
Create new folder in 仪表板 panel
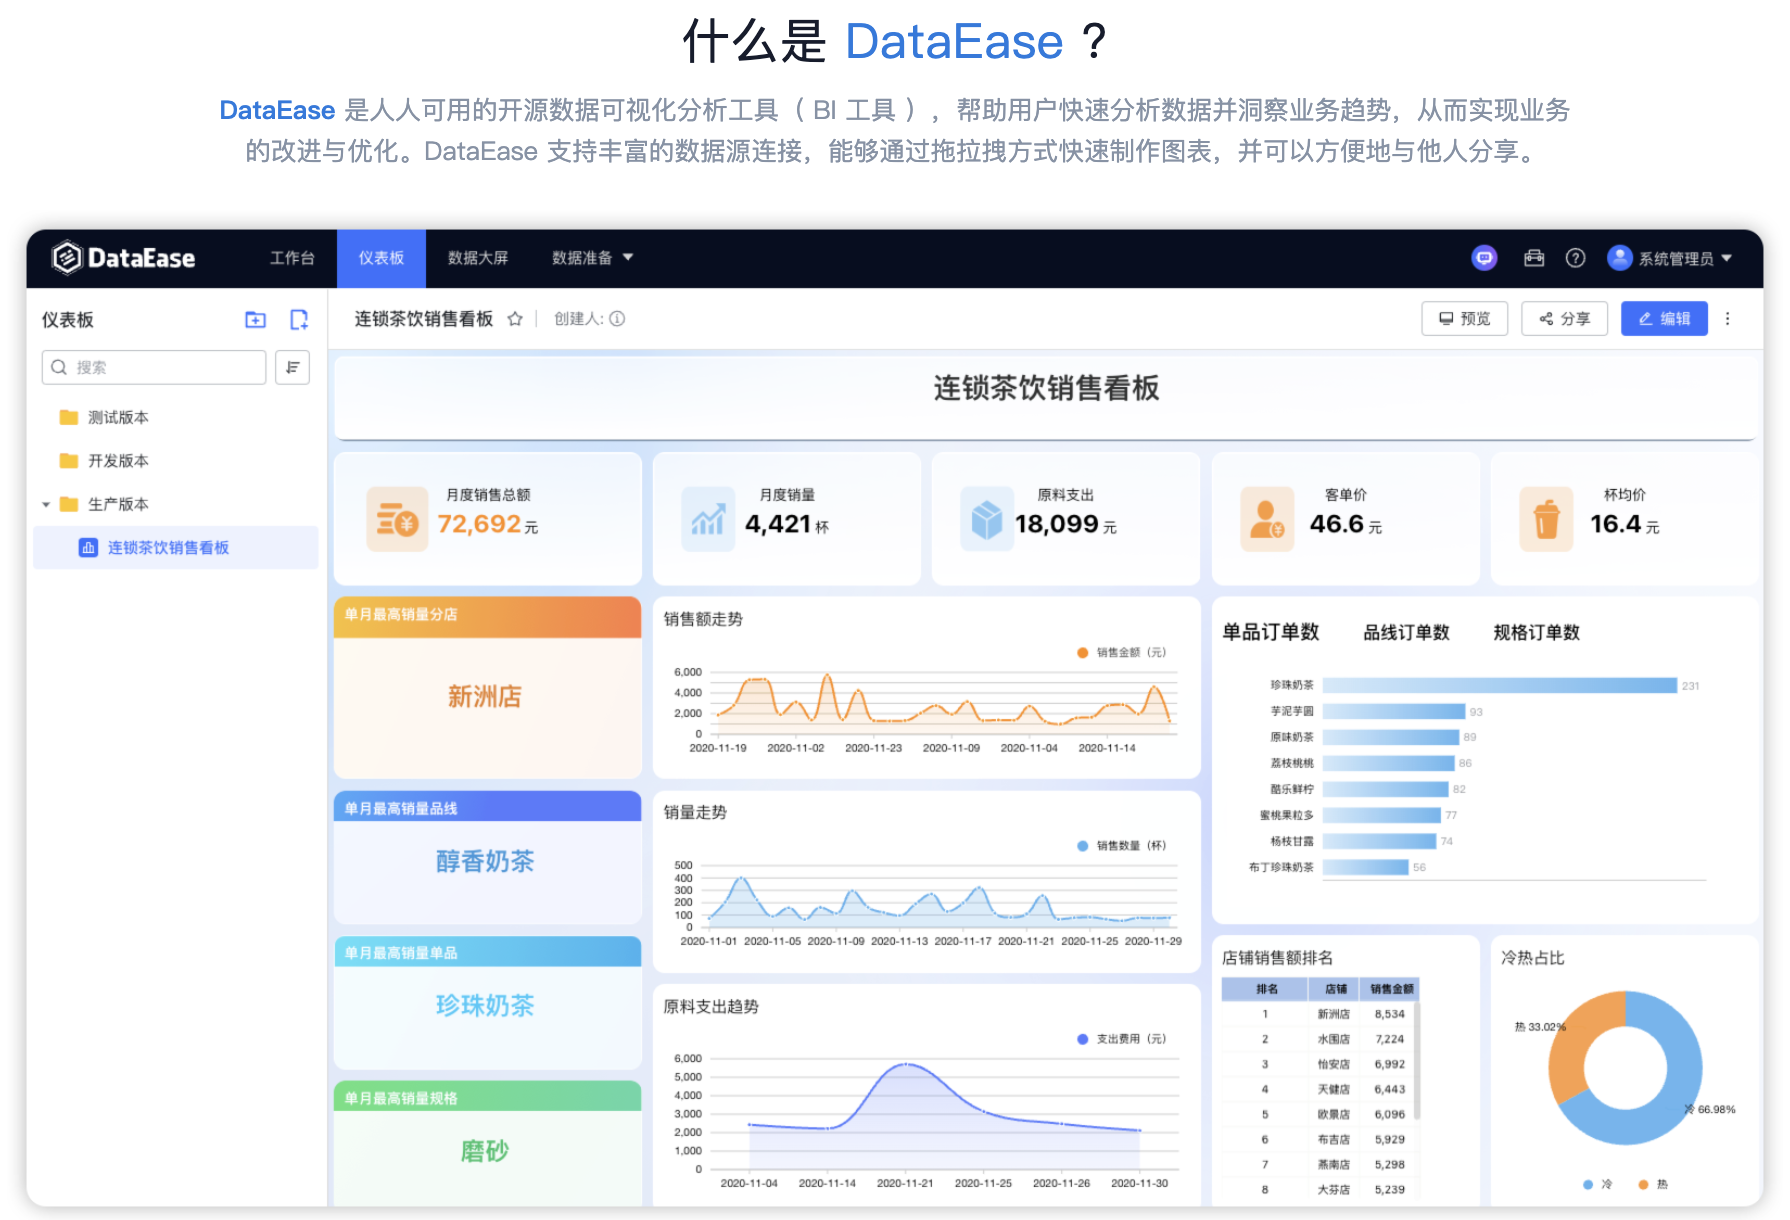(x=256, y=320)
